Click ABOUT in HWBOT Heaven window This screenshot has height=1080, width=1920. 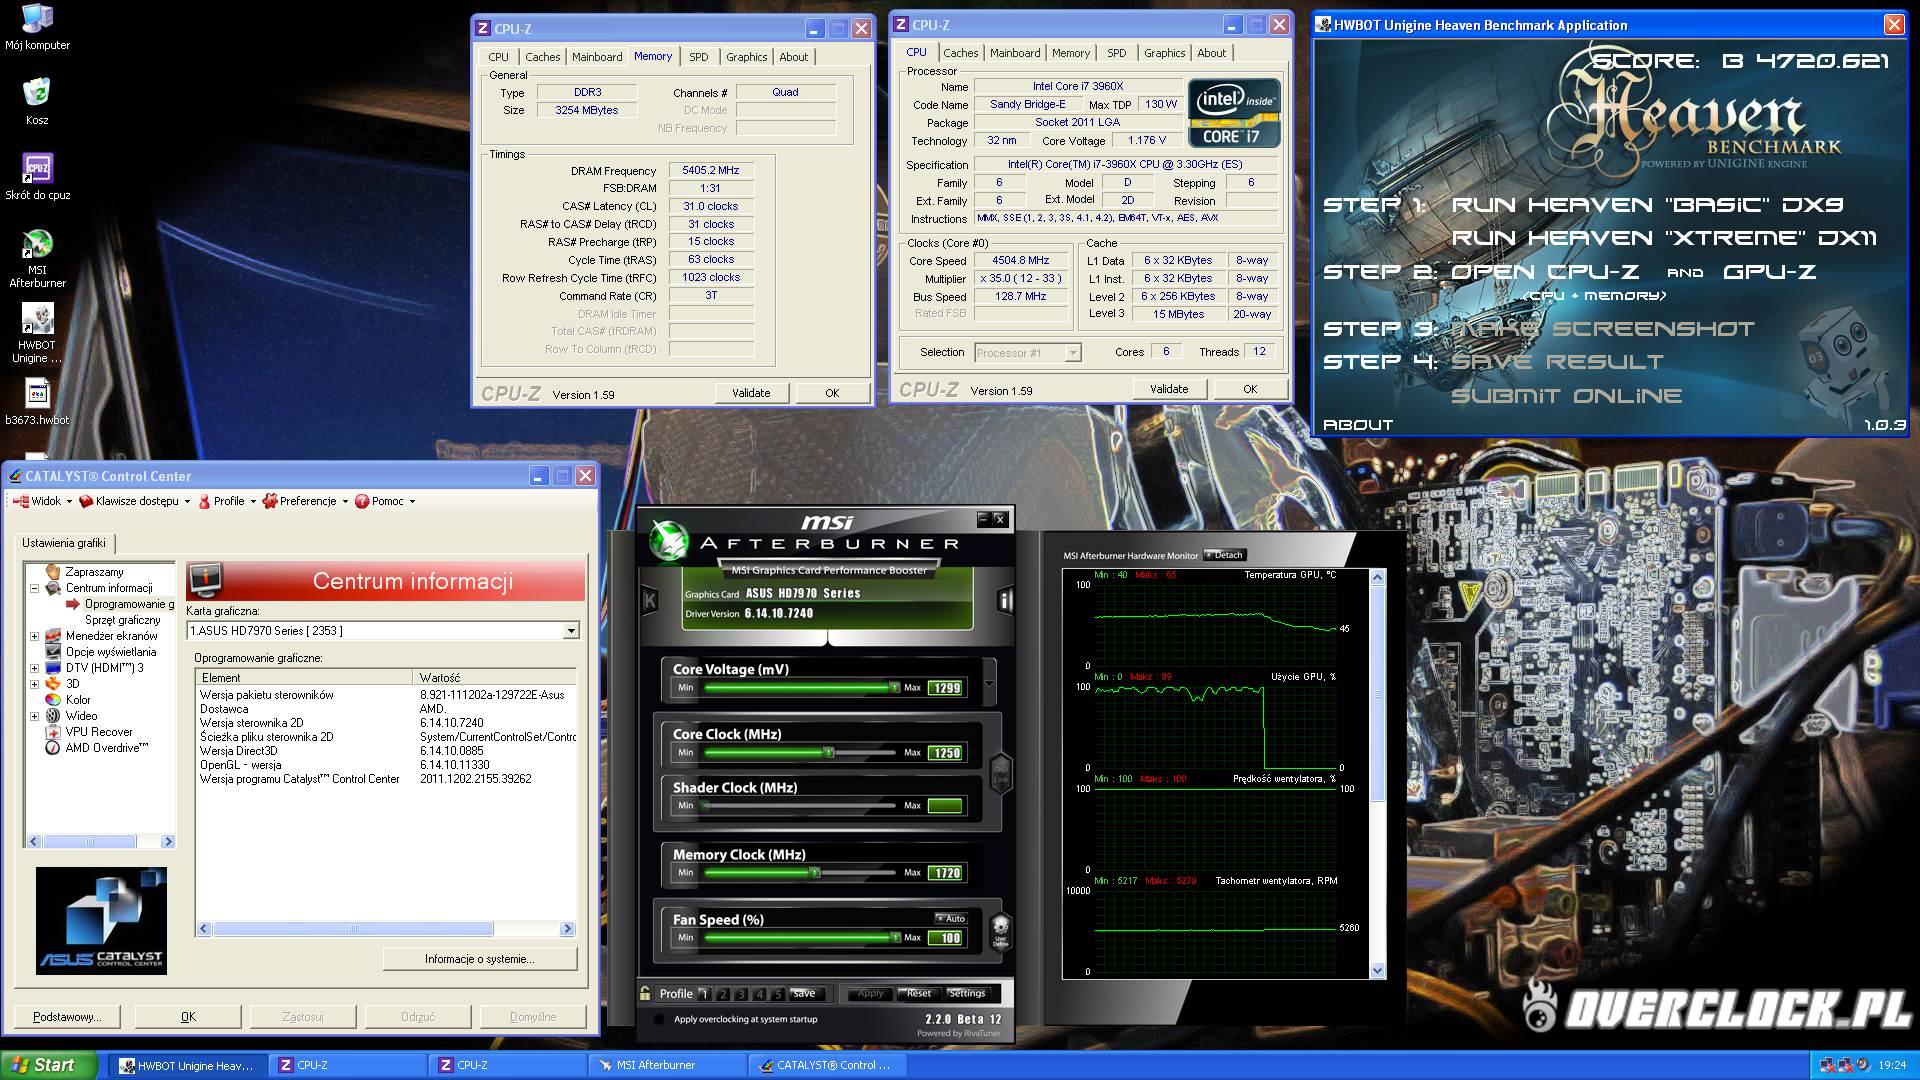tap(1358, 425)
